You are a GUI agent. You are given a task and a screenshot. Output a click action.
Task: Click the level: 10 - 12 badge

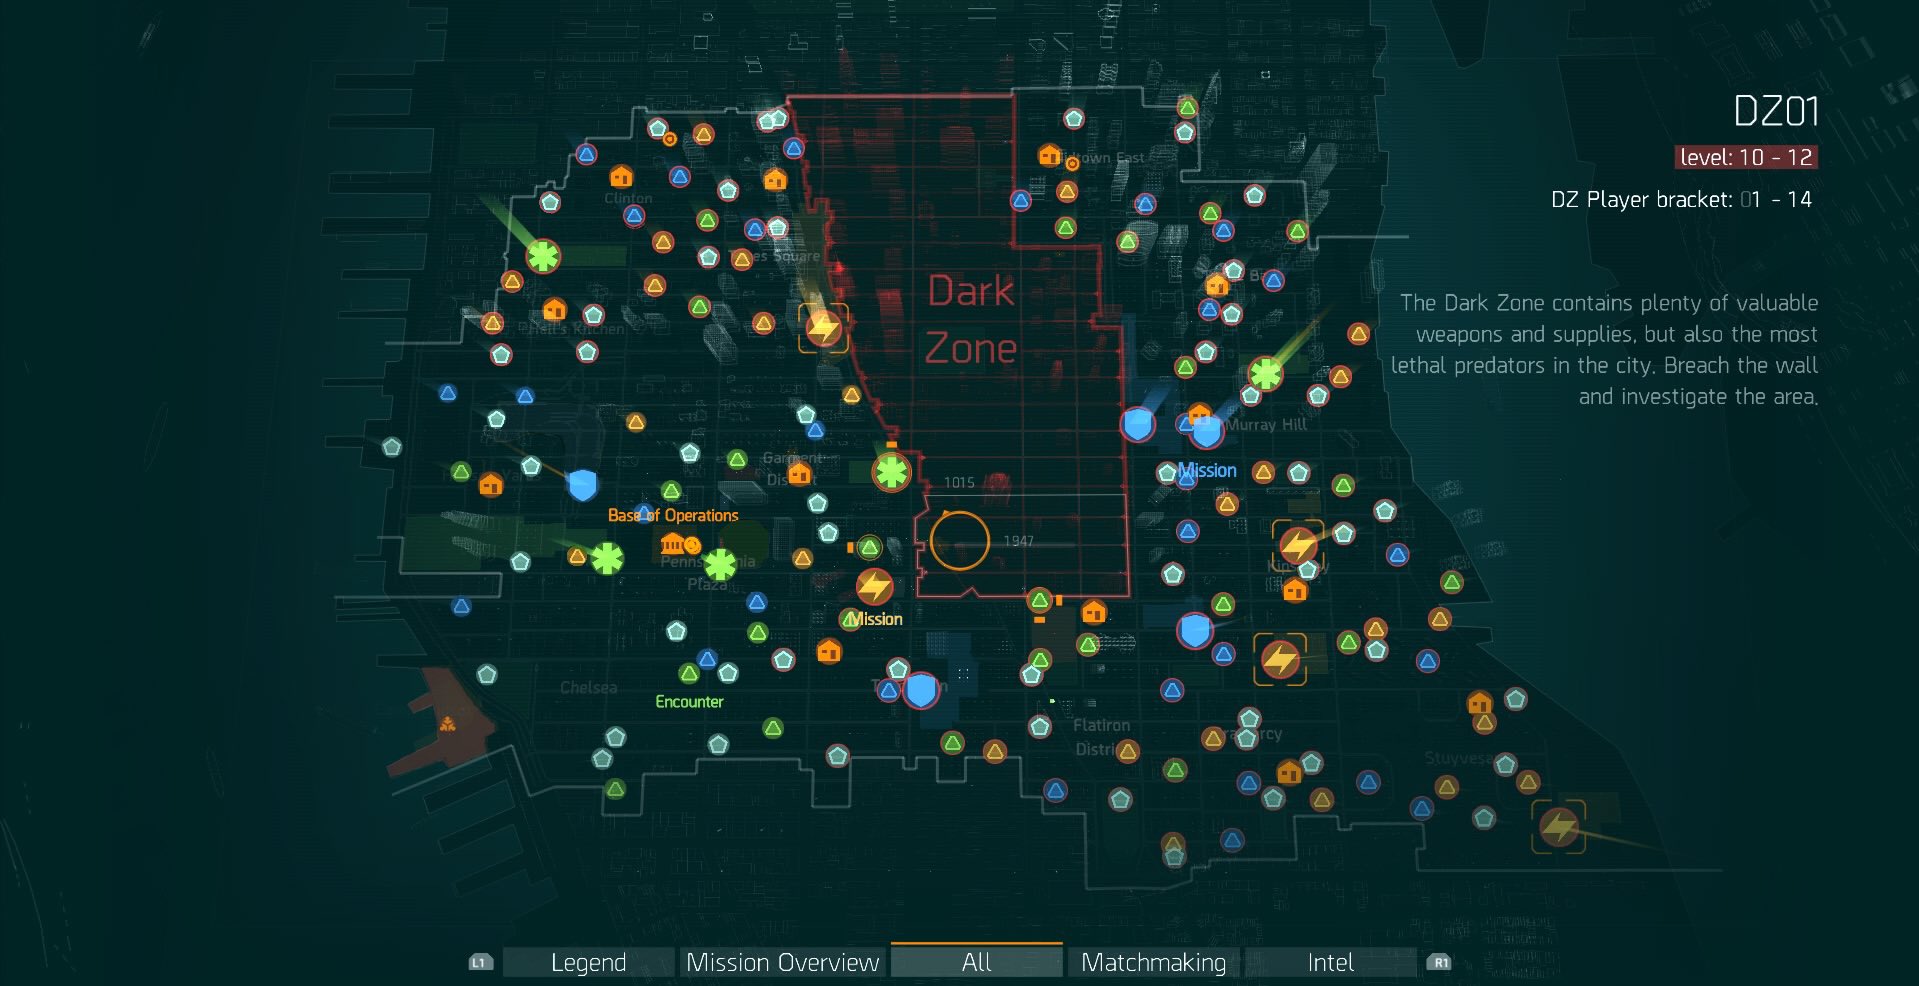[x=1746, y=157]
